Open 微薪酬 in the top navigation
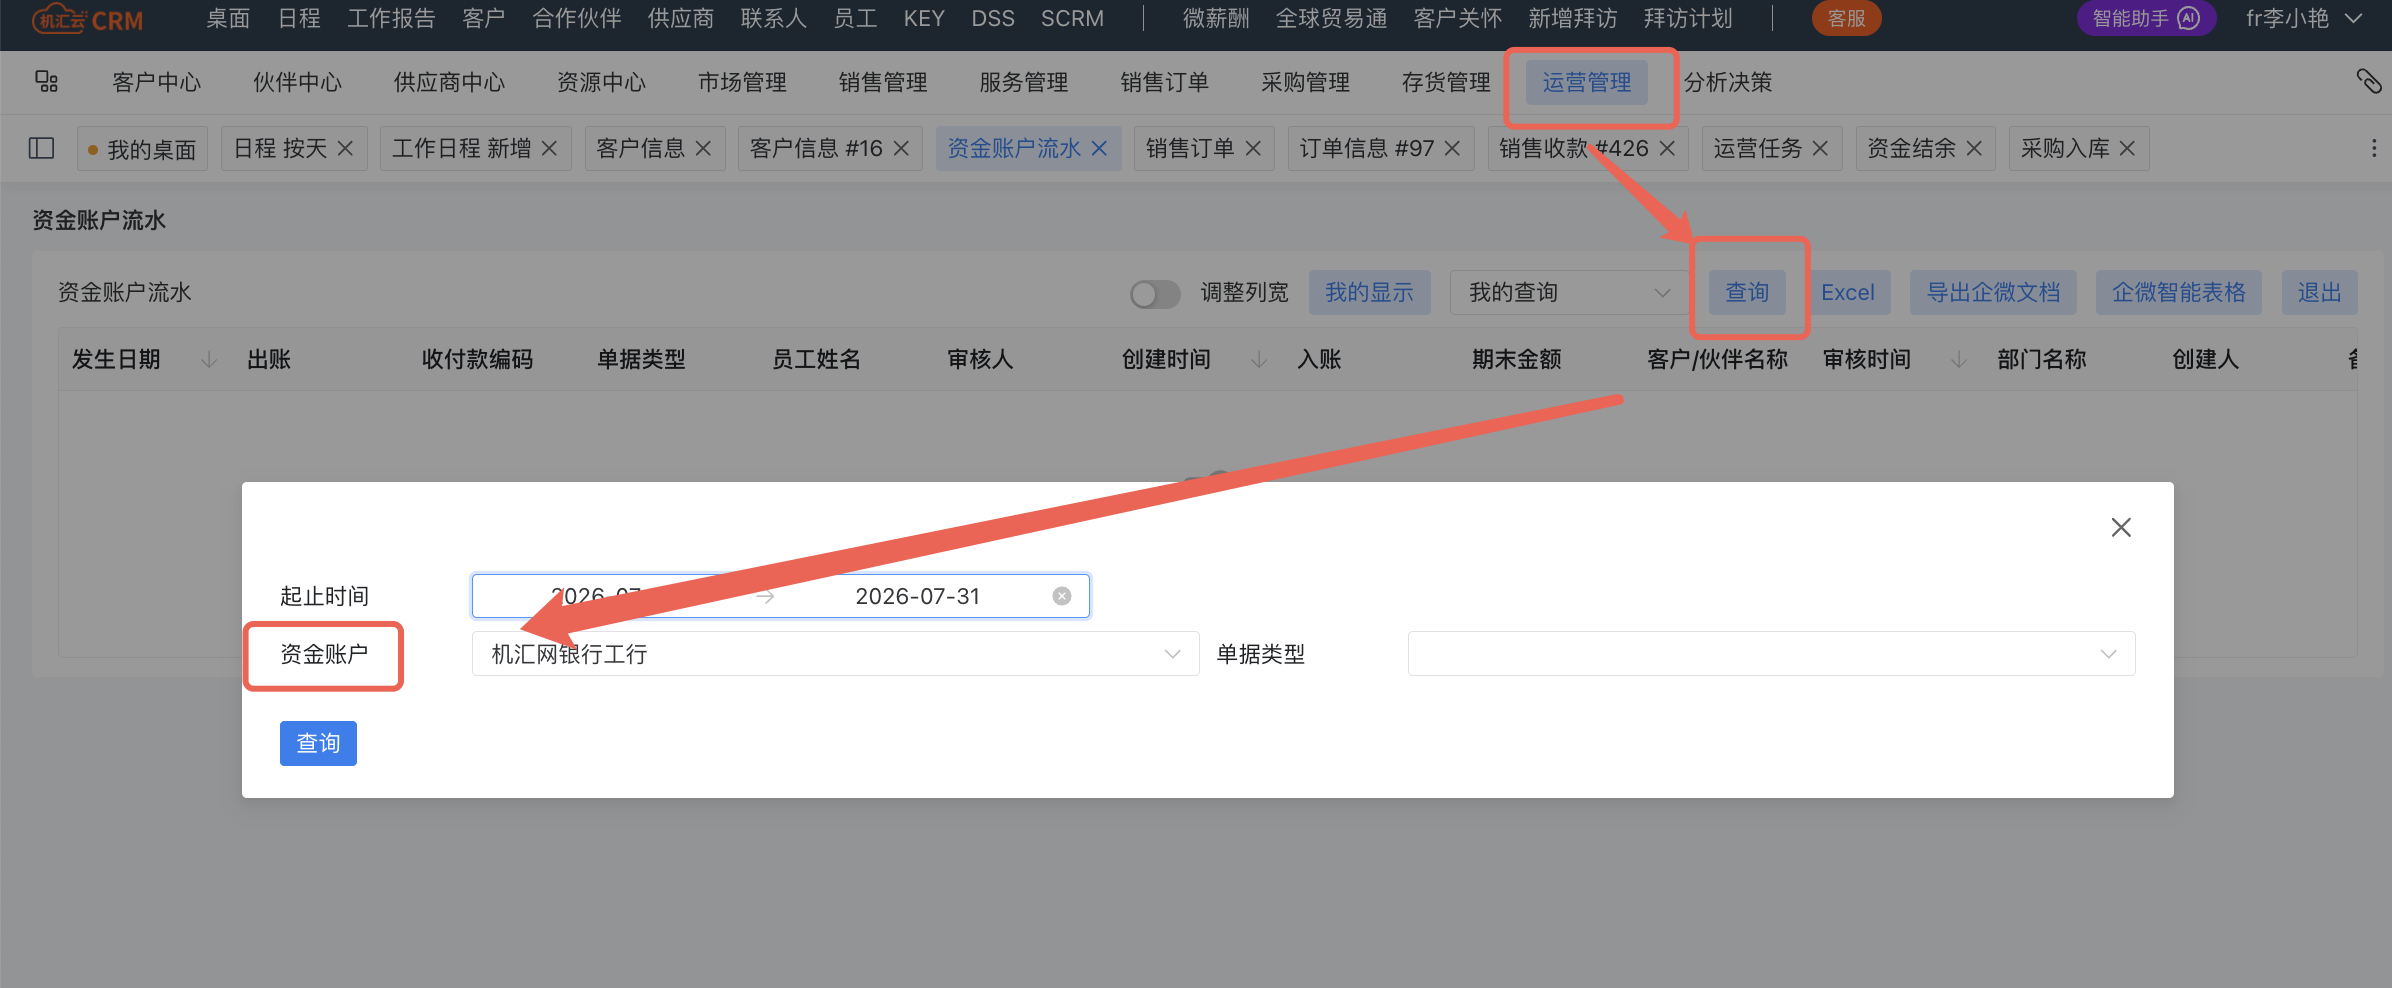This screenshot has width=2392, height=988. (1216, 18)
